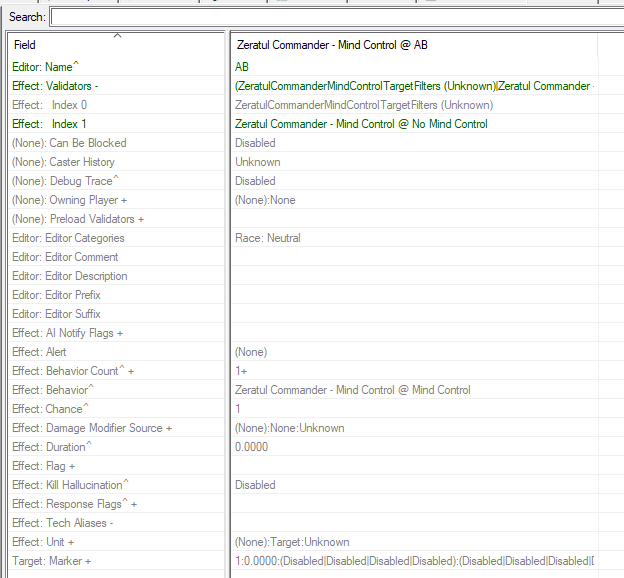
Task: Select the Can Be Blocked field
Action: (x=116, y=143)
